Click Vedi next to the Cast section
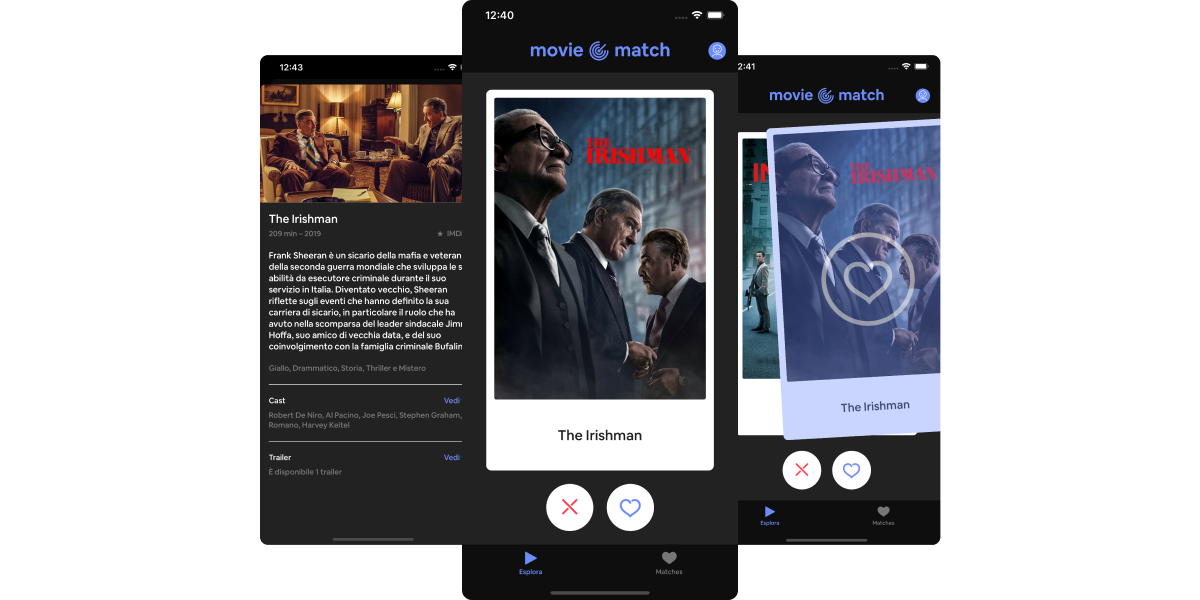 point(451,400)
